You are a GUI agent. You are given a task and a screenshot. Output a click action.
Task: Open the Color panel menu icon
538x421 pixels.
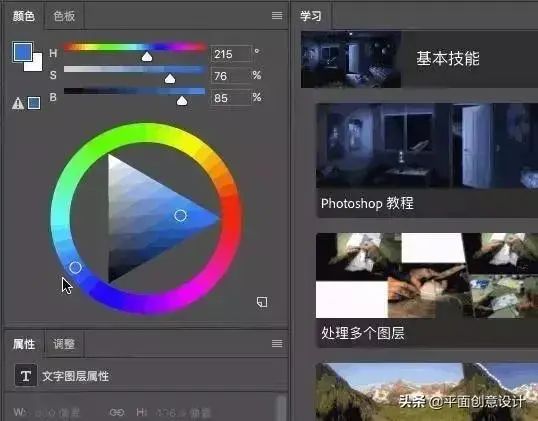[277, 16]
